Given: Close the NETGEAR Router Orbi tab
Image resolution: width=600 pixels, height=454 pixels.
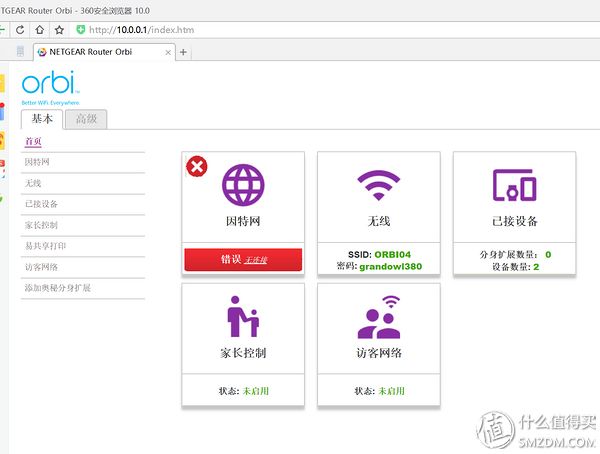Looking at the screenshot, I should click(x=168, y=52).
